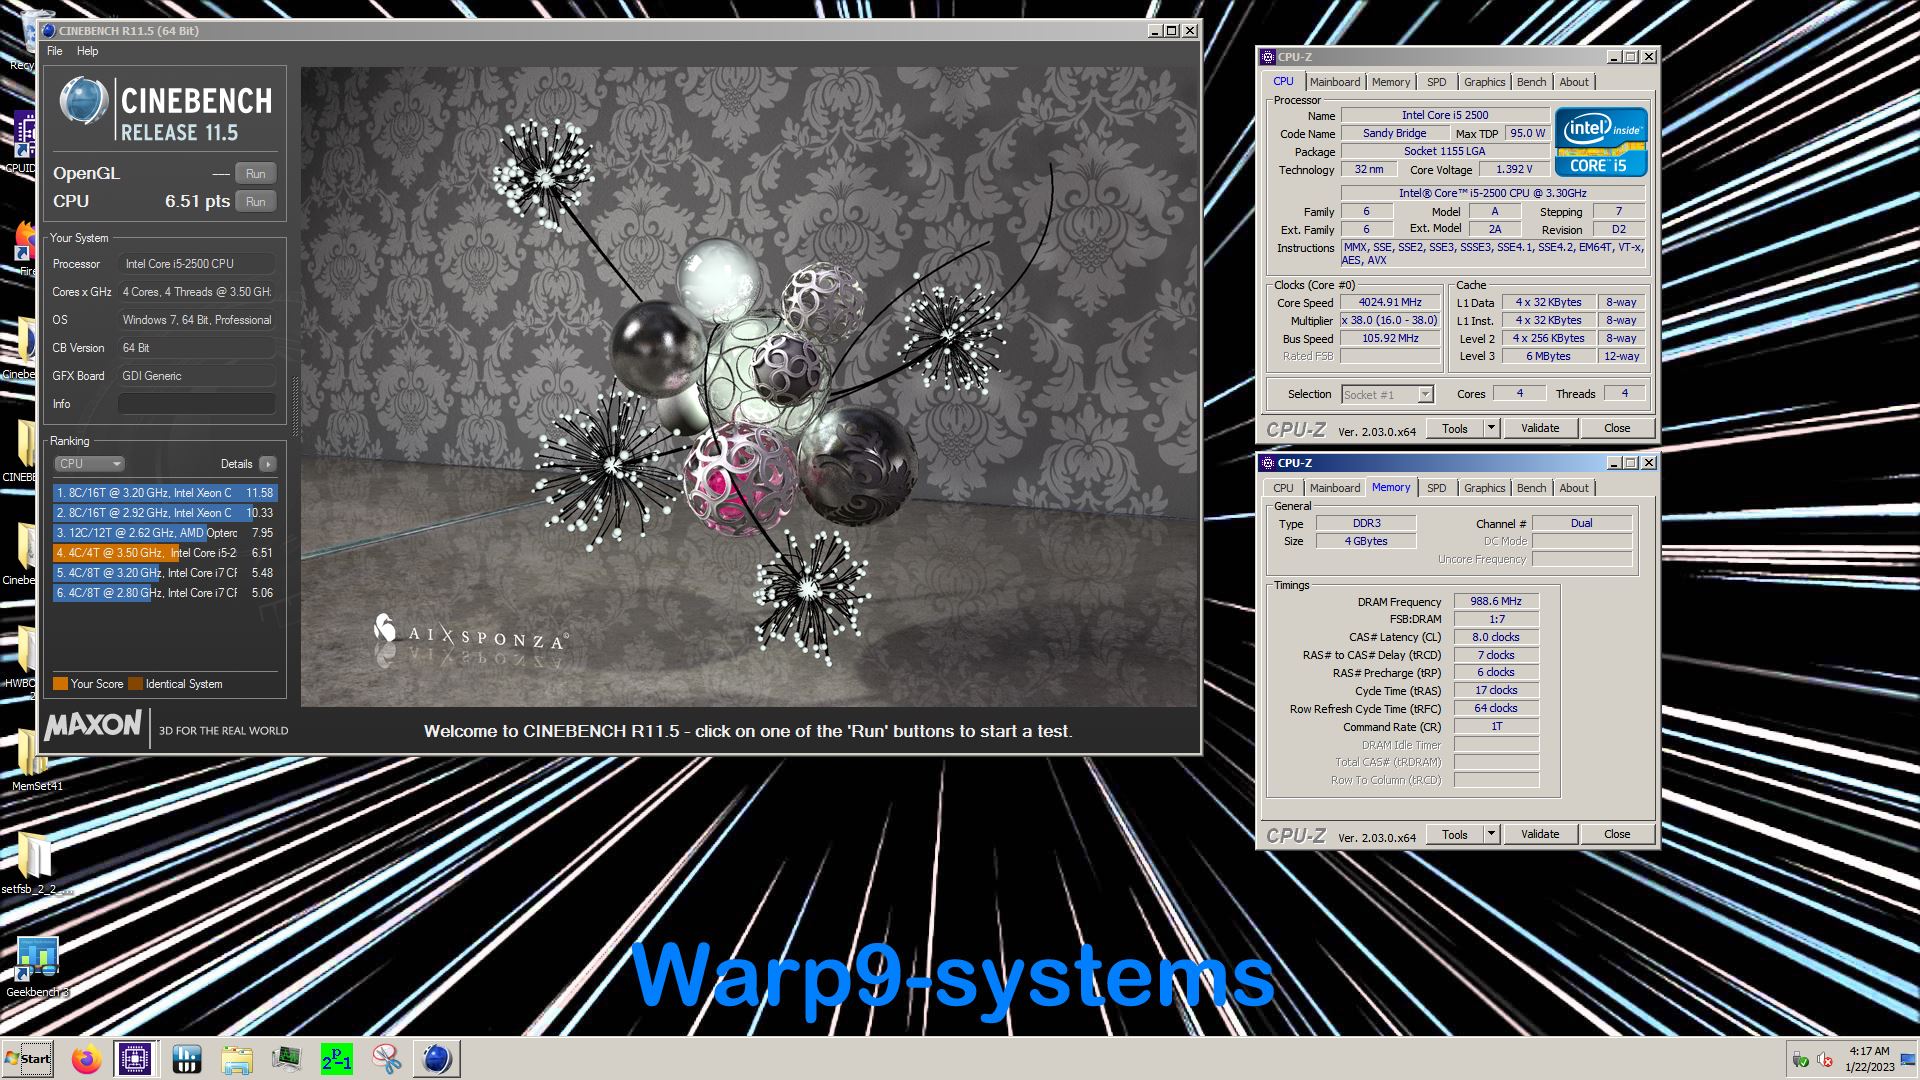Screen dimensions: 1920x1080
Task: Select ranking row 12C/12T AMD Opteron
Action: [165, 533]
